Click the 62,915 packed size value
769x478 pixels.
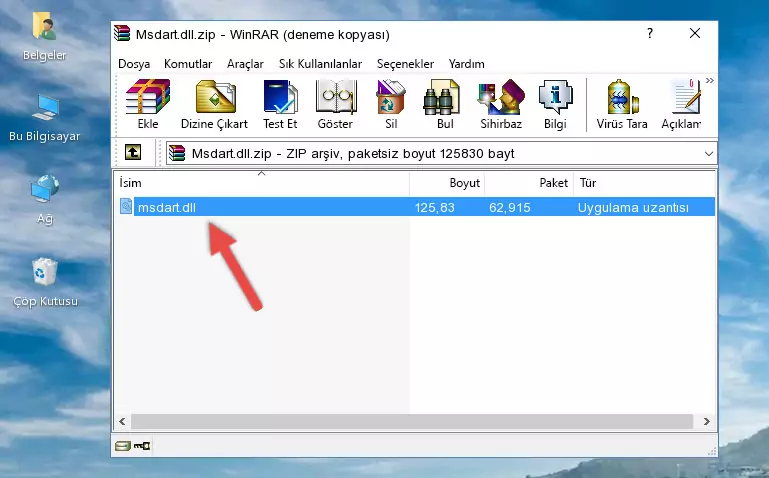click(510, 208)
